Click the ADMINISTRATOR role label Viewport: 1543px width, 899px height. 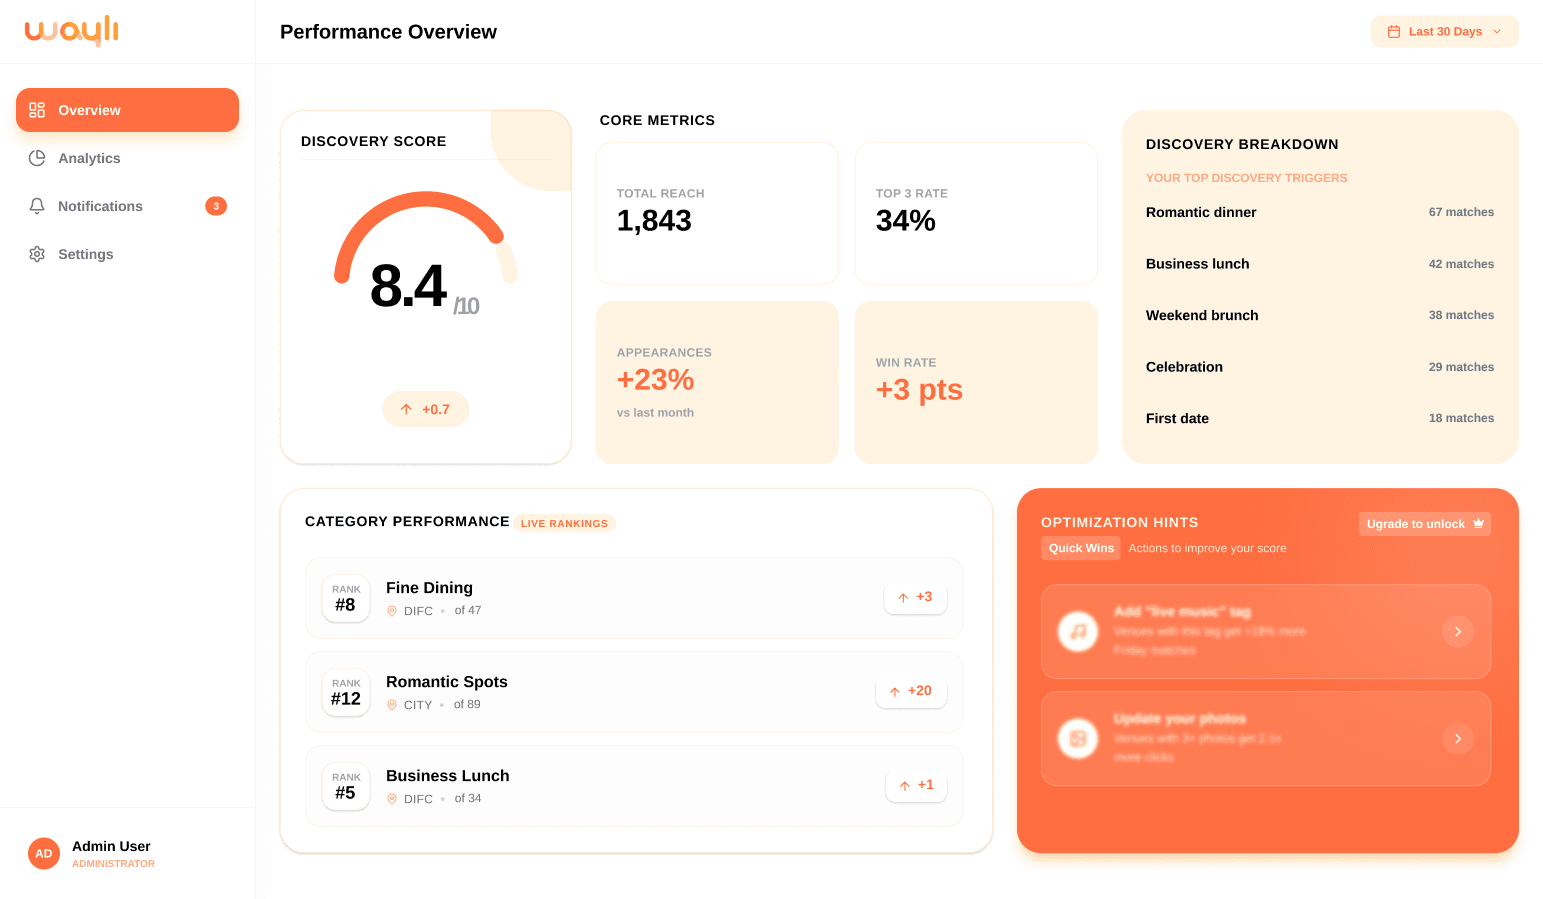[x=113, y=864]
